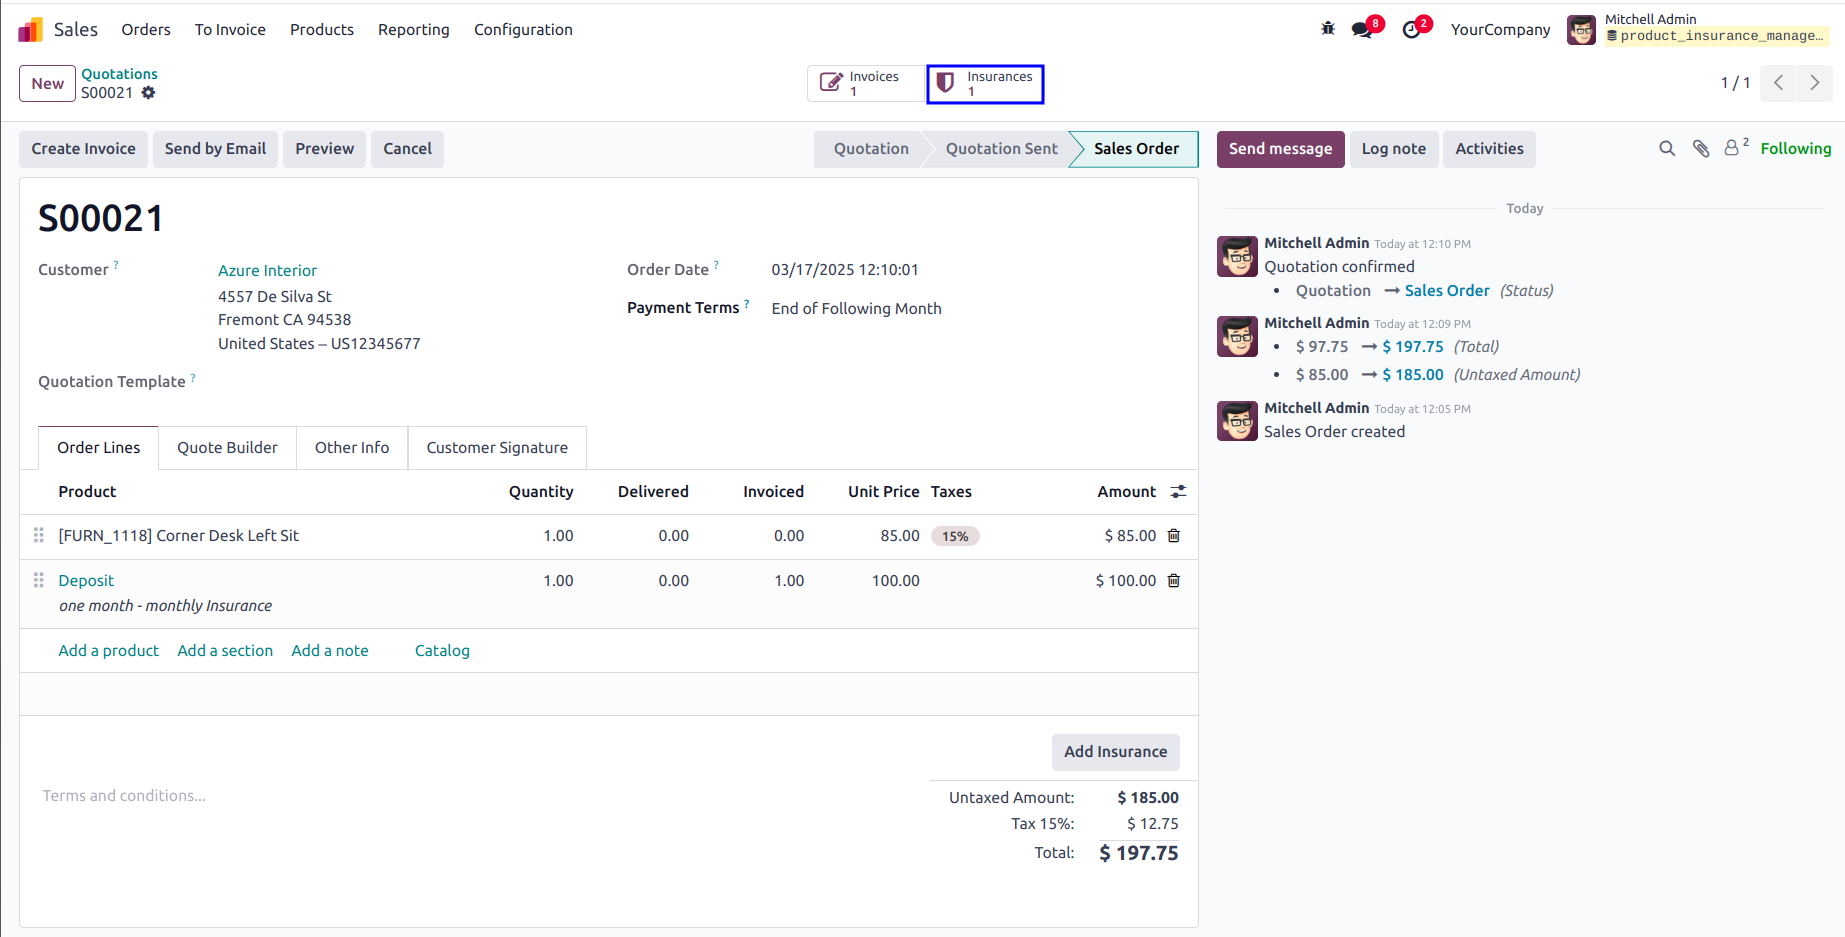Go to next record with right chevron
The width and height of the screenshot is (1845, 937).
coord(1815,83)
